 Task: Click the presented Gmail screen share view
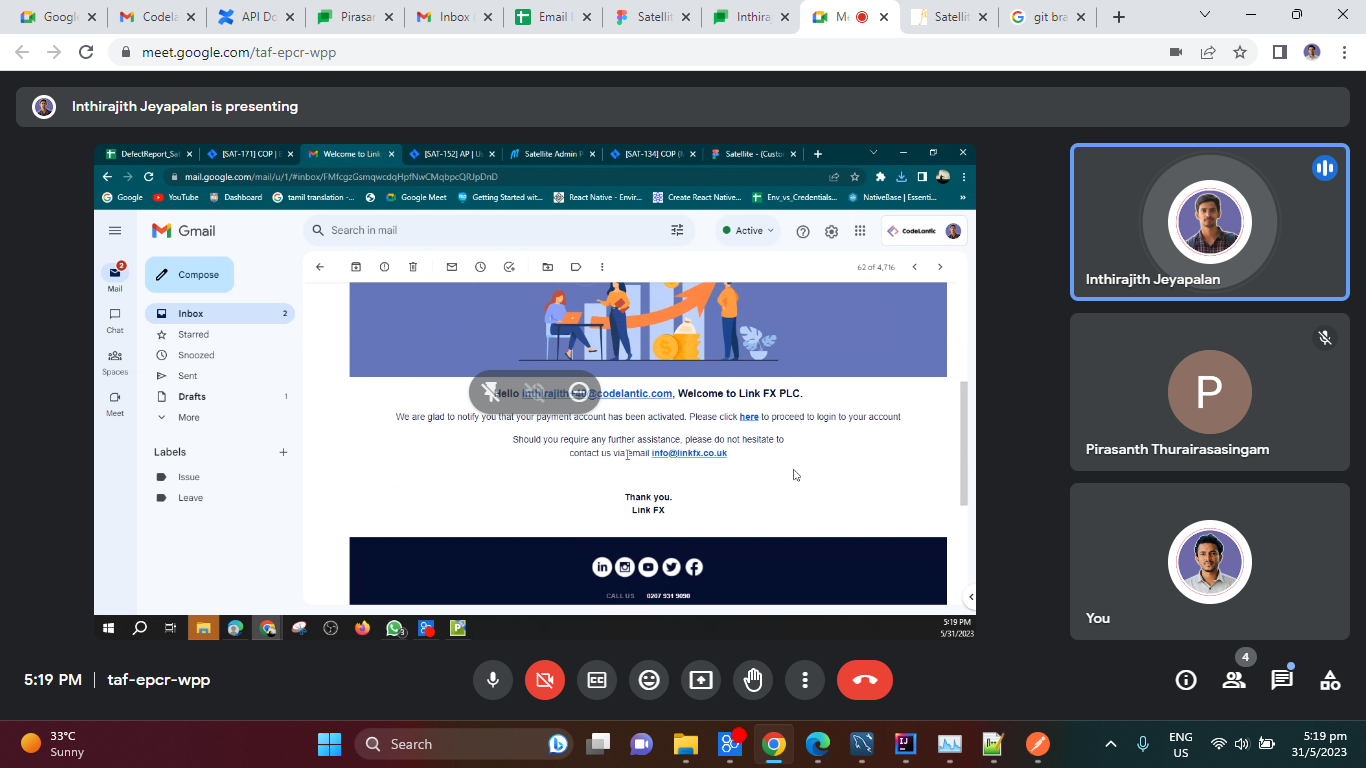click(535, 393)
